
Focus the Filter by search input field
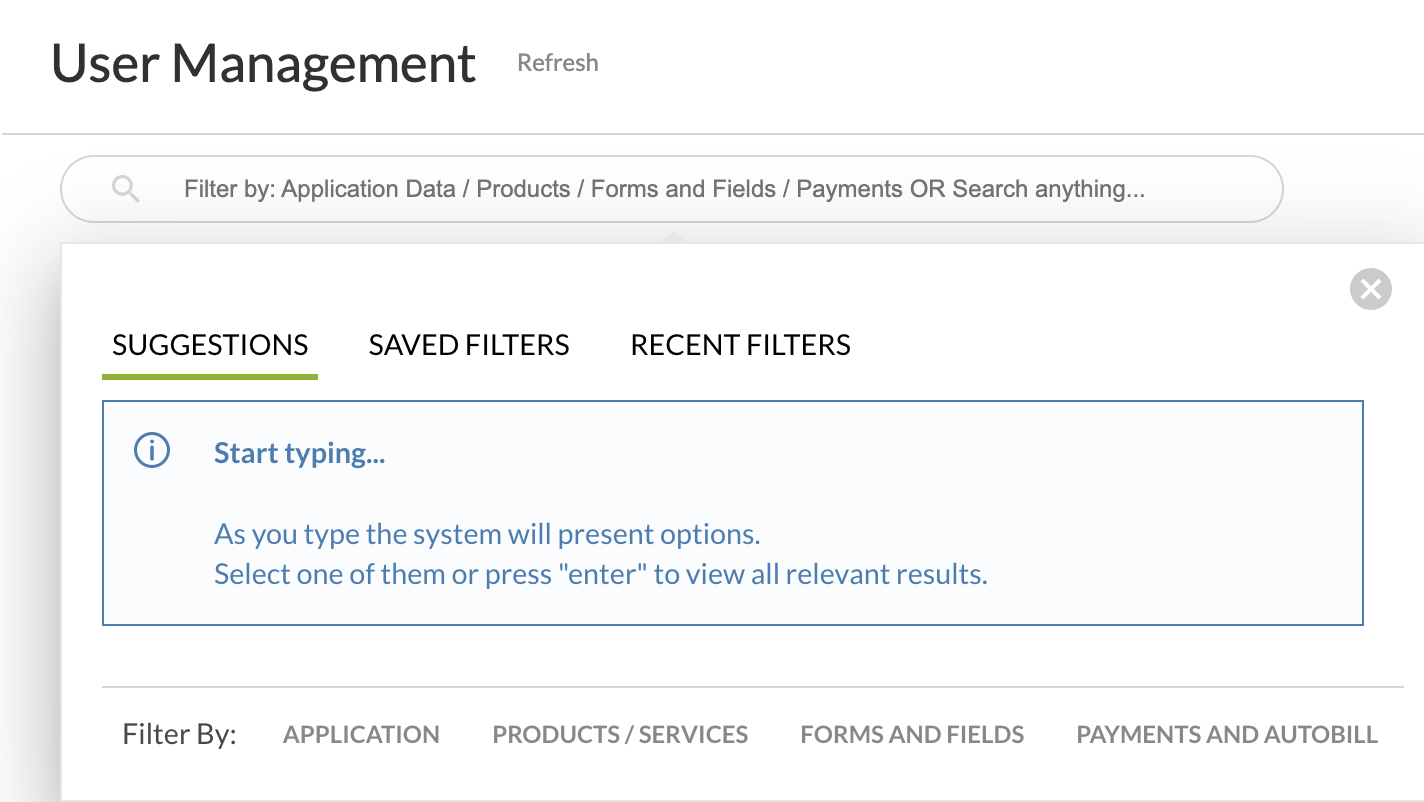tap(671, 189)
